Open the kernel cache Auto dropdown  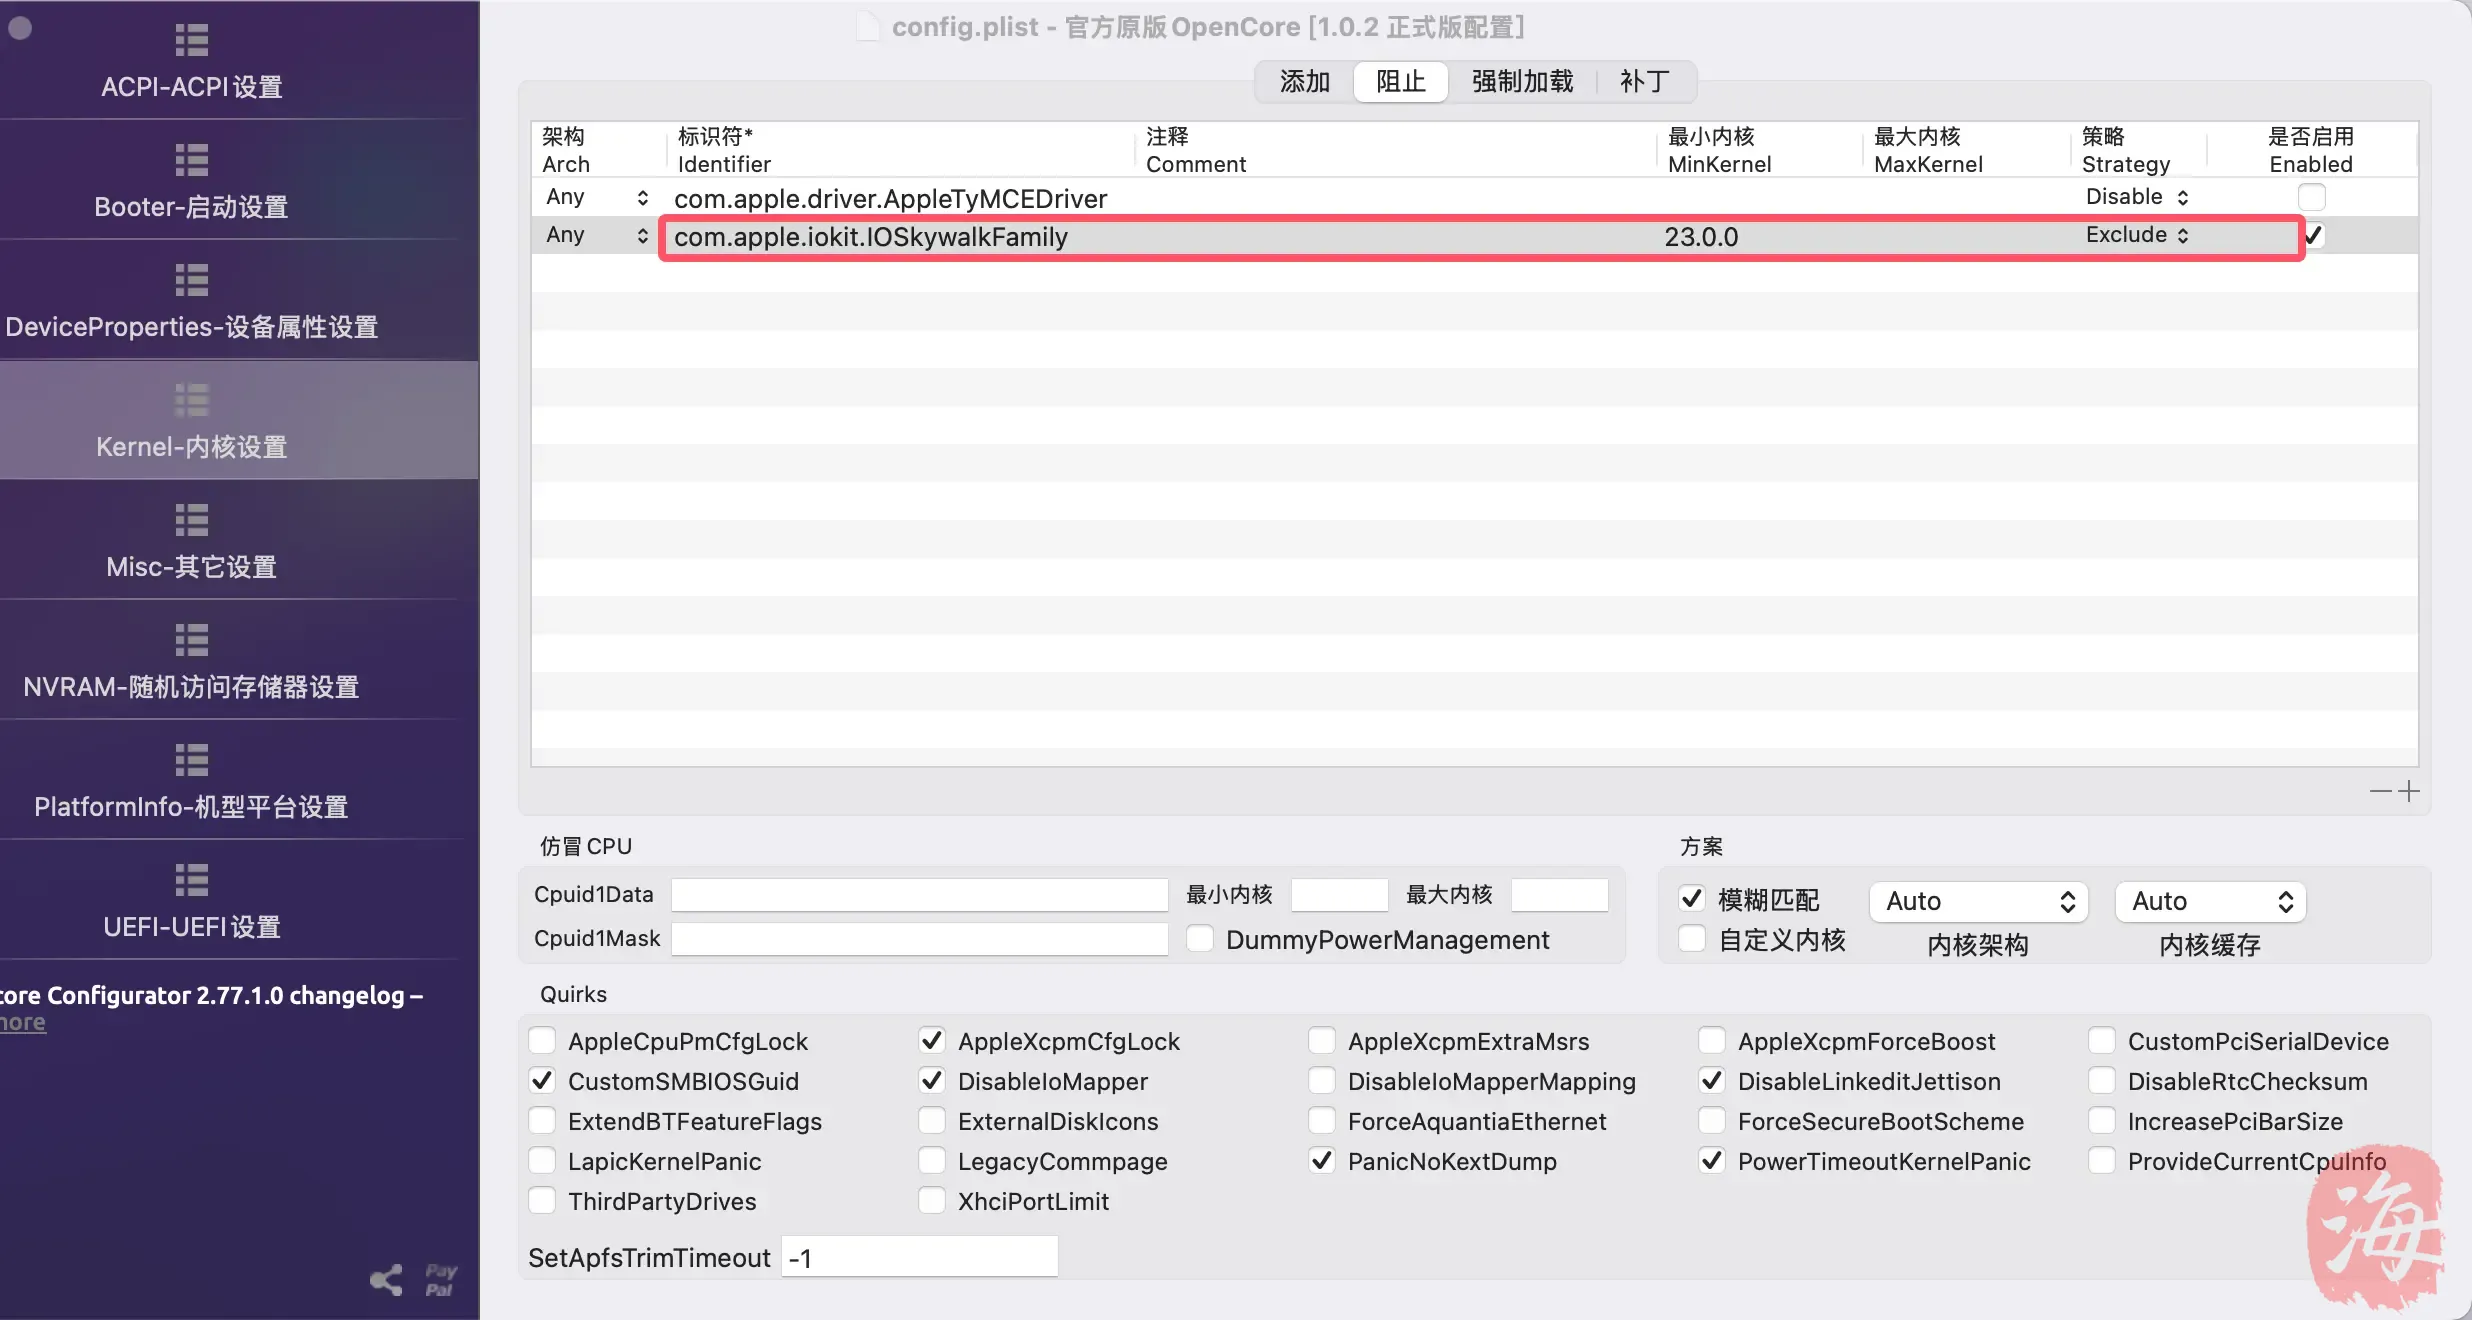tap(2210, 901)
